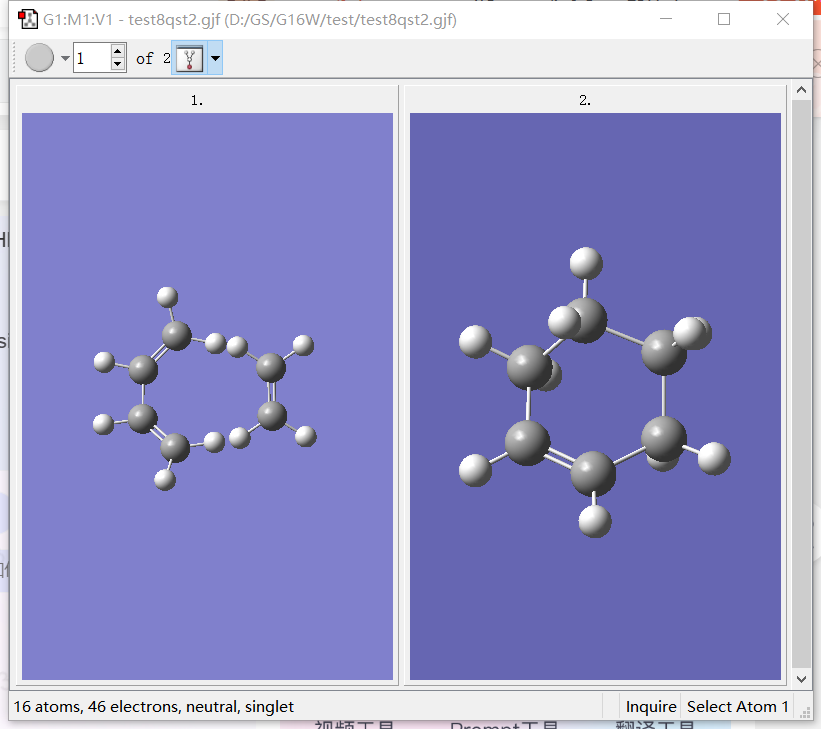Click the vertical scrollbar track
821x729 pixels.
click(801, 385)
